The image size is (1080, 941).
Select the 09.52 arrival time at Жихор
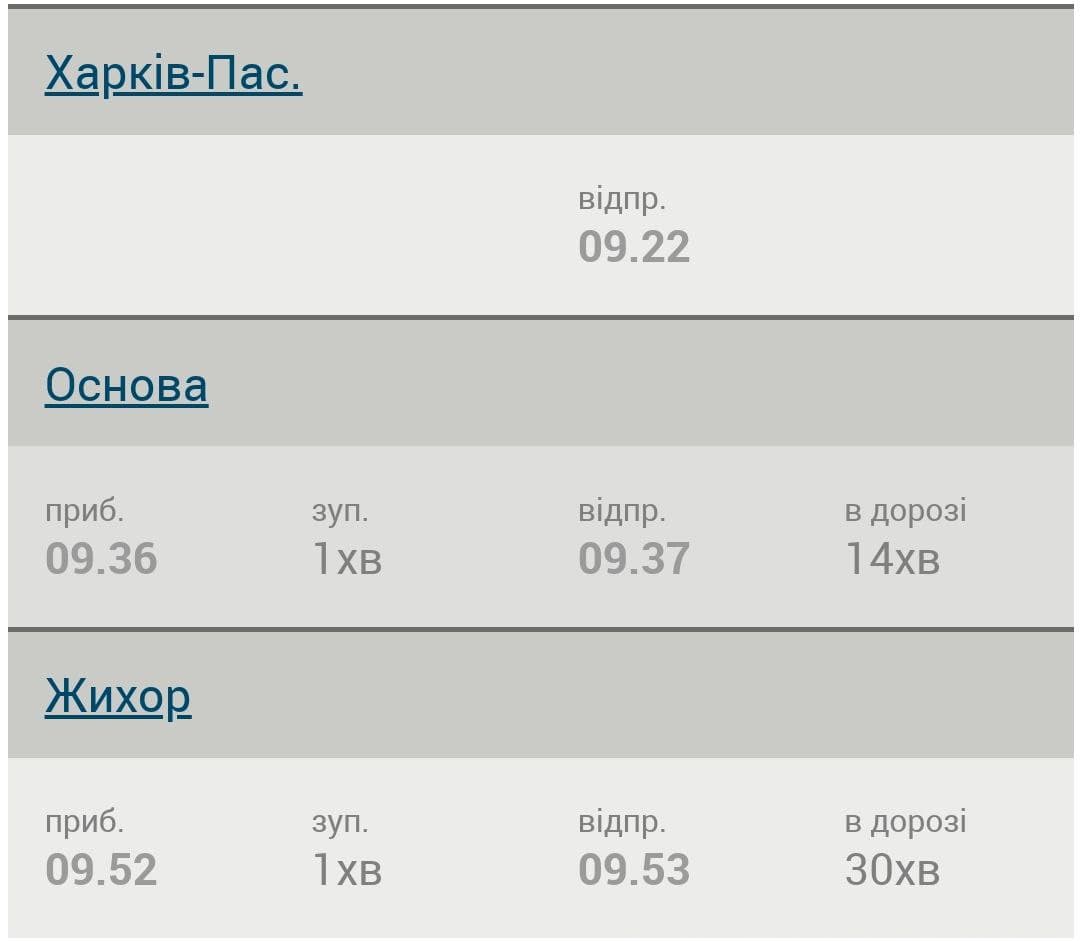click(x=101, y=869)
